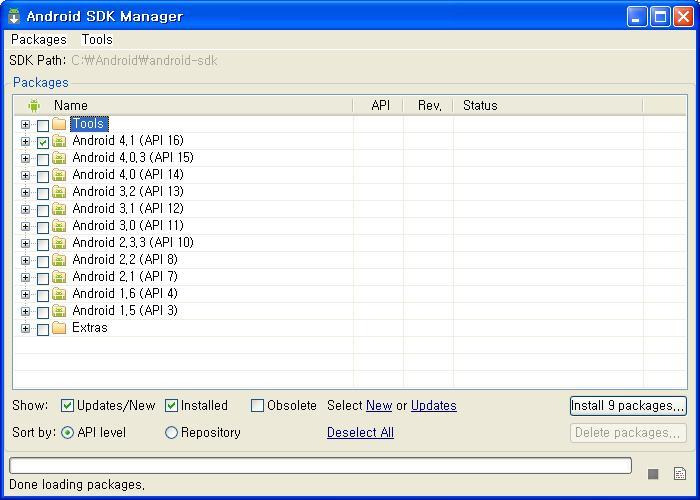This screenshot has width=700, height=500.
Task: Click the Android 3.0 (API 11) package icon
Action: (x=59, y=226)
